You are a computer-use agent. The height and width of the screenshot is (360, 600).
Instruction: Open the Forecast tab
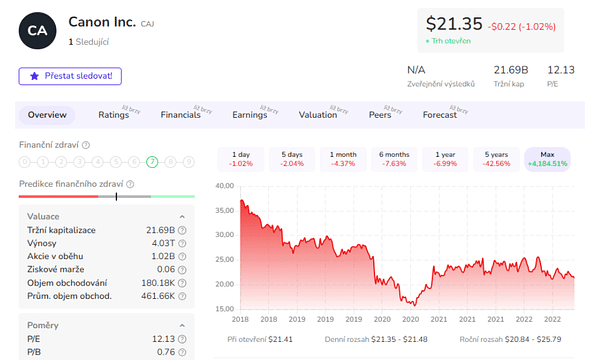pyautogui.click(x=440, y=115)
